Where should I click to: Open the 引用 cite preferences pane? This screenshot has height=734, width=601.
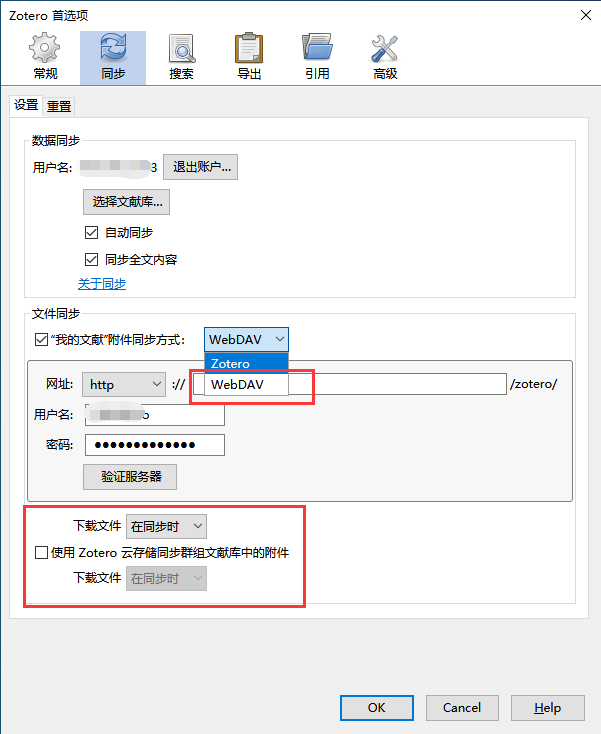(317, 58)
